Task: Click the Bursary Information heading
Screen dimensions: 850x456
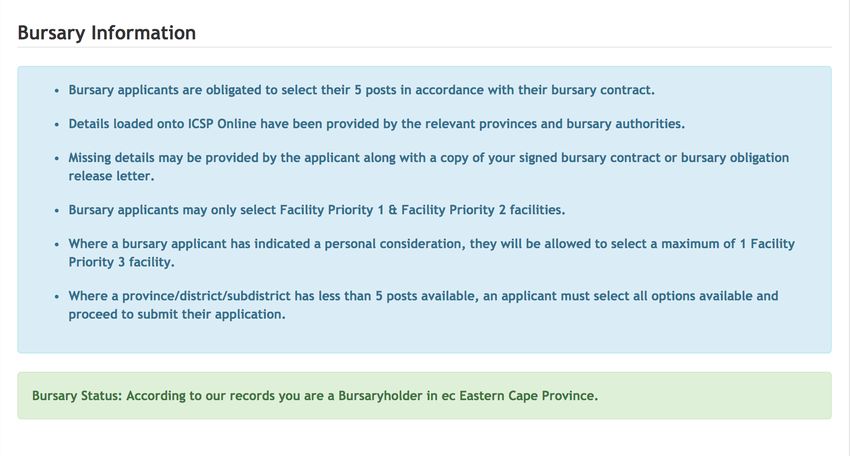Action: (107, 33)
